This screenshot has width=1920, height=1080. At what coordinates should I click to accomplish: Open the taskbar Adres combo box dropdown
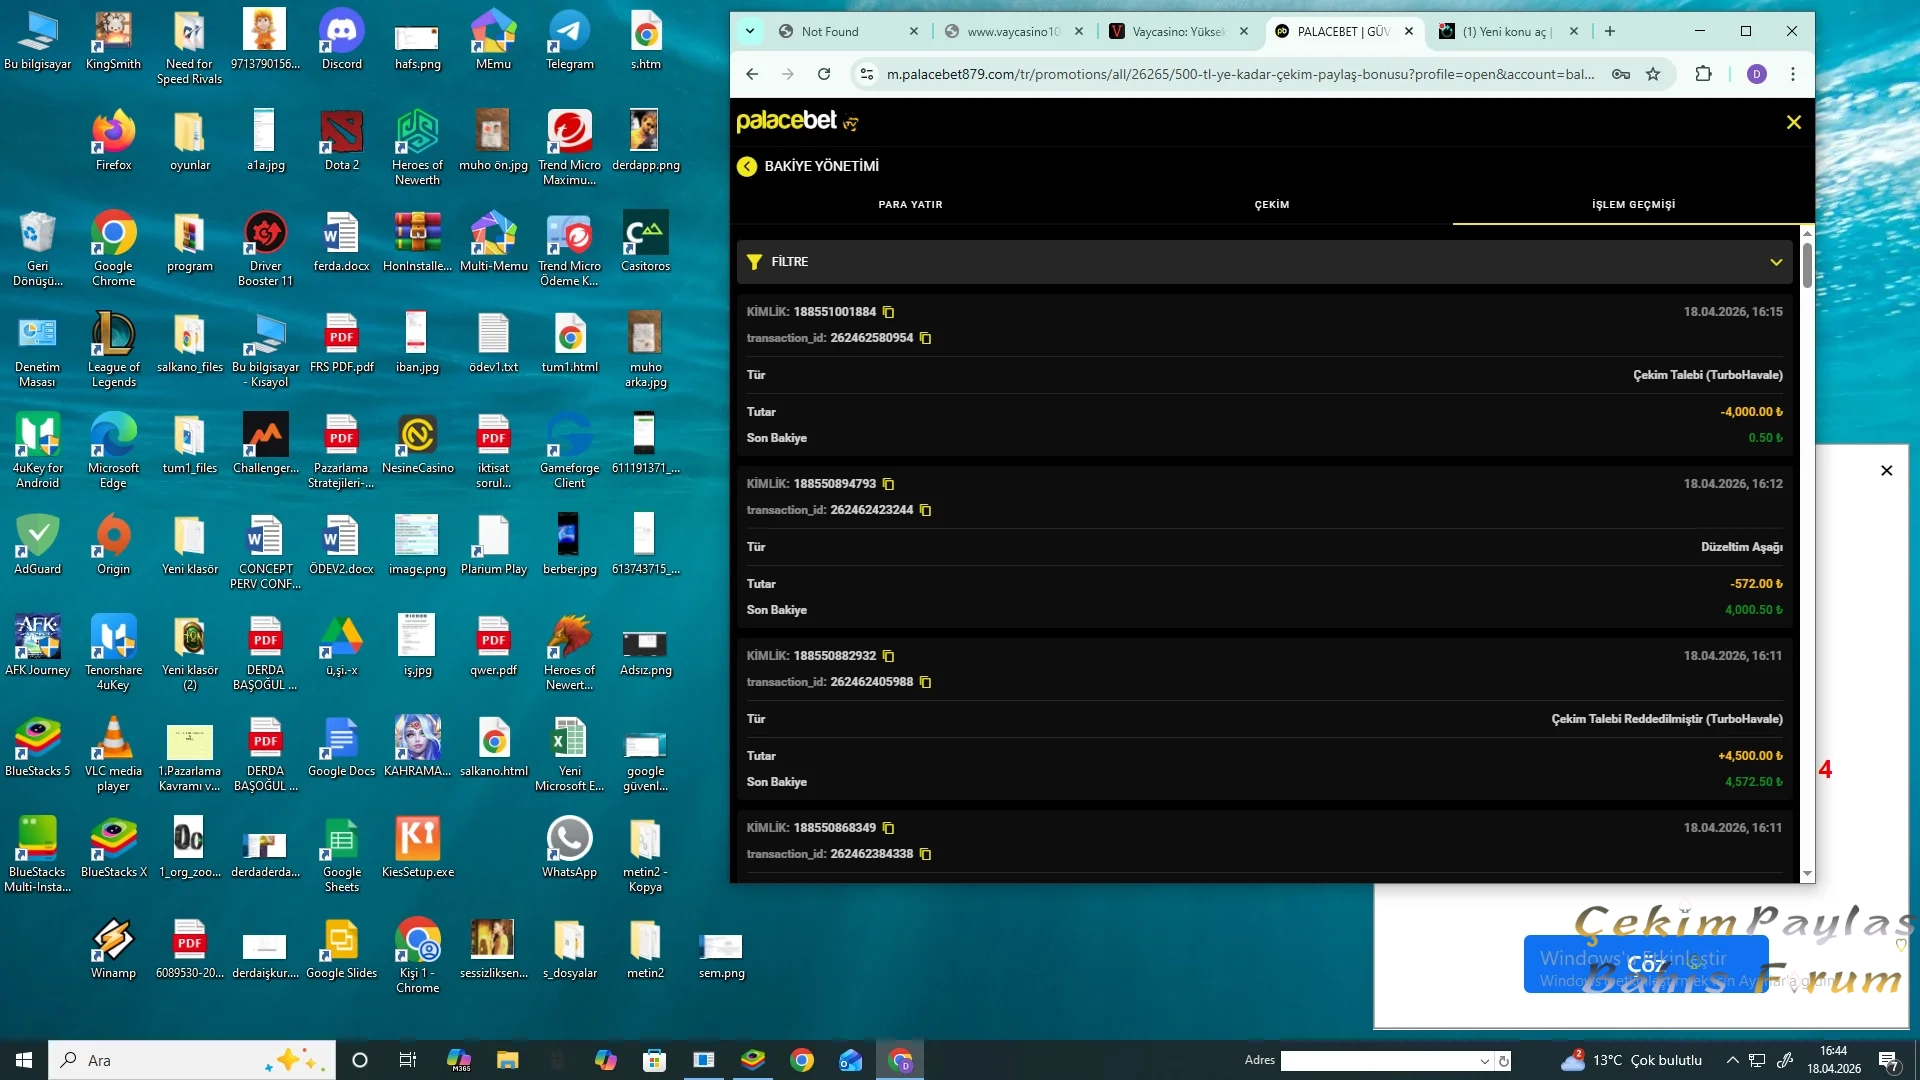pyautogui.click(x=1484, y=1061)
